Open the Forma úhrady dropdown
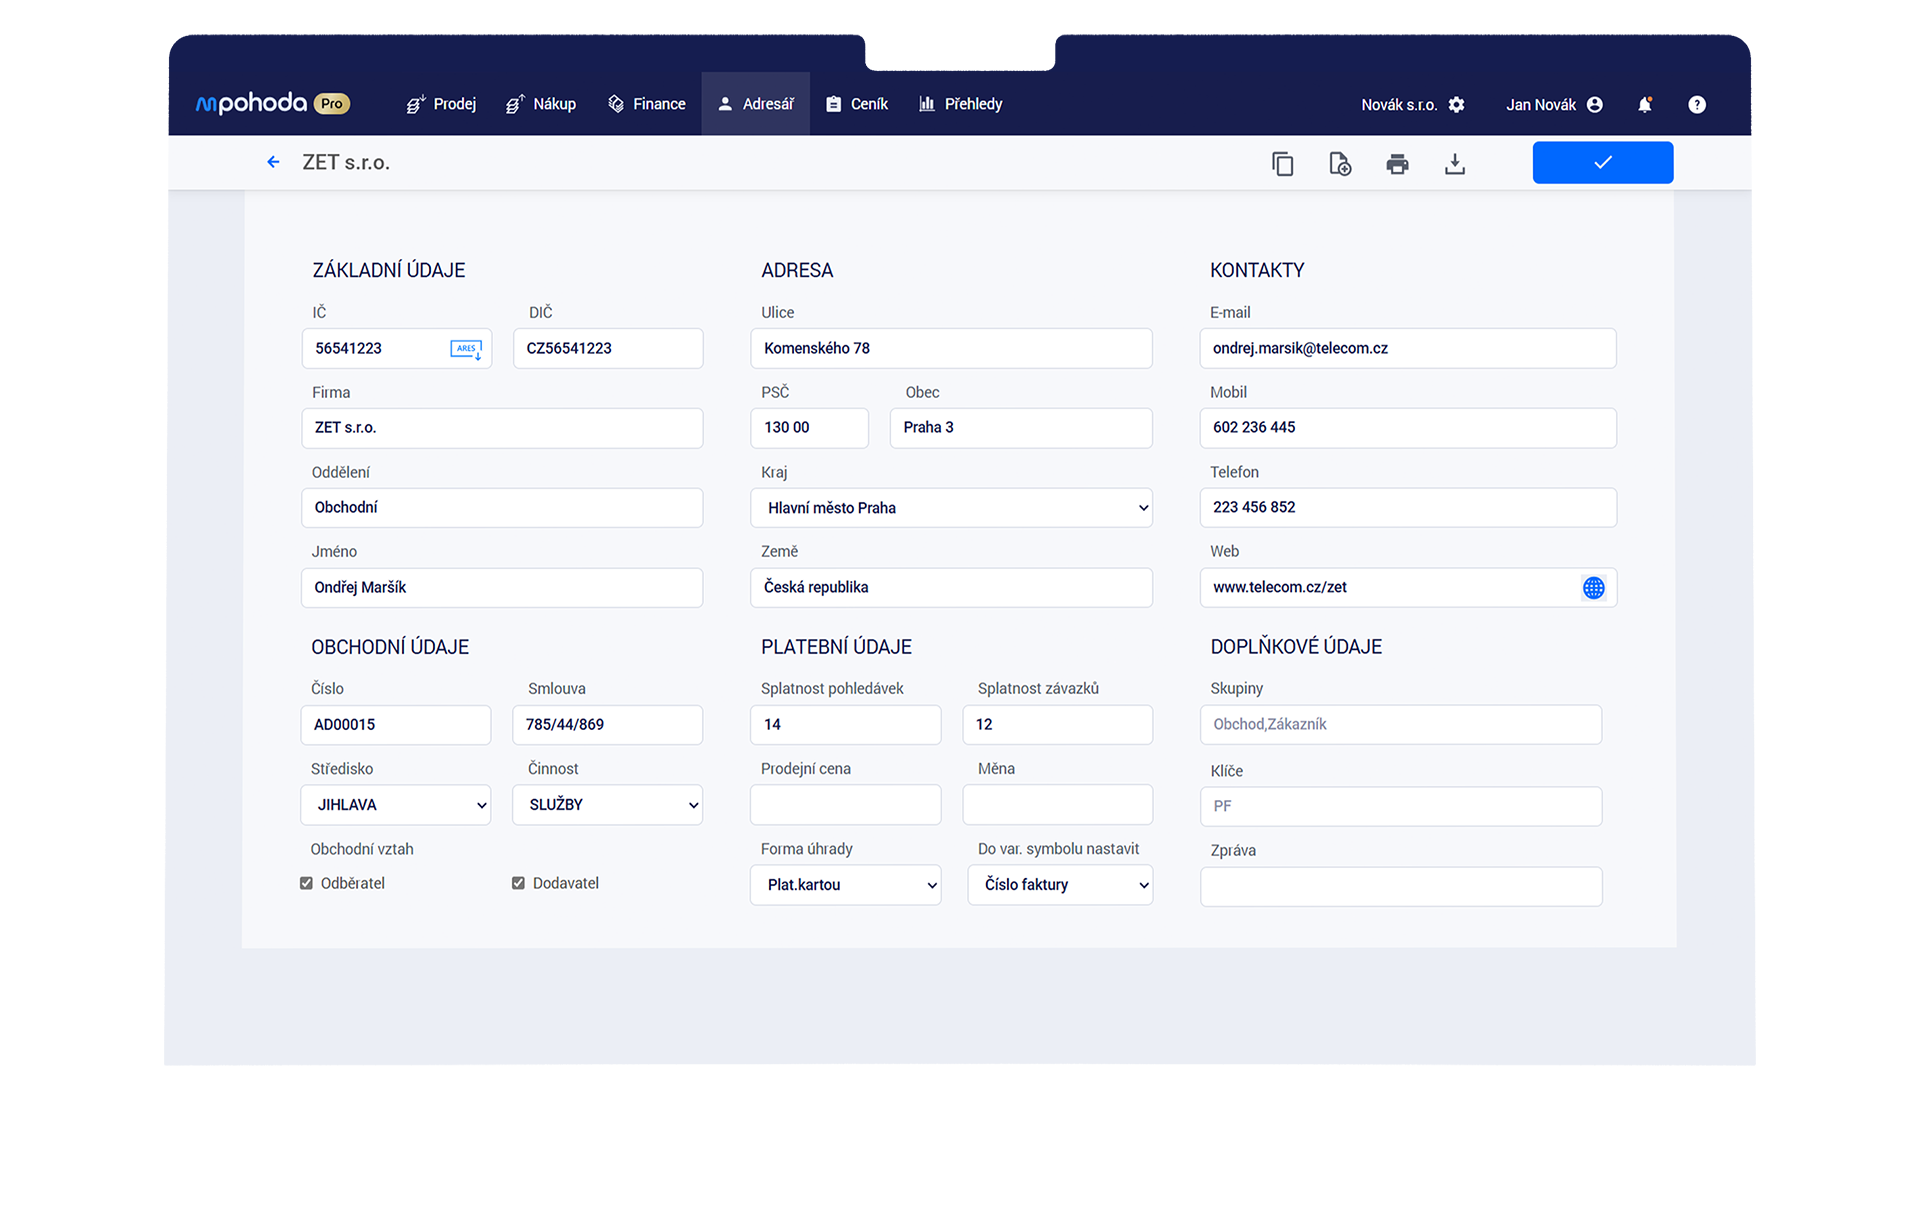The image size is (1920, 1215). pyautogui.click(x=845, y=885)
